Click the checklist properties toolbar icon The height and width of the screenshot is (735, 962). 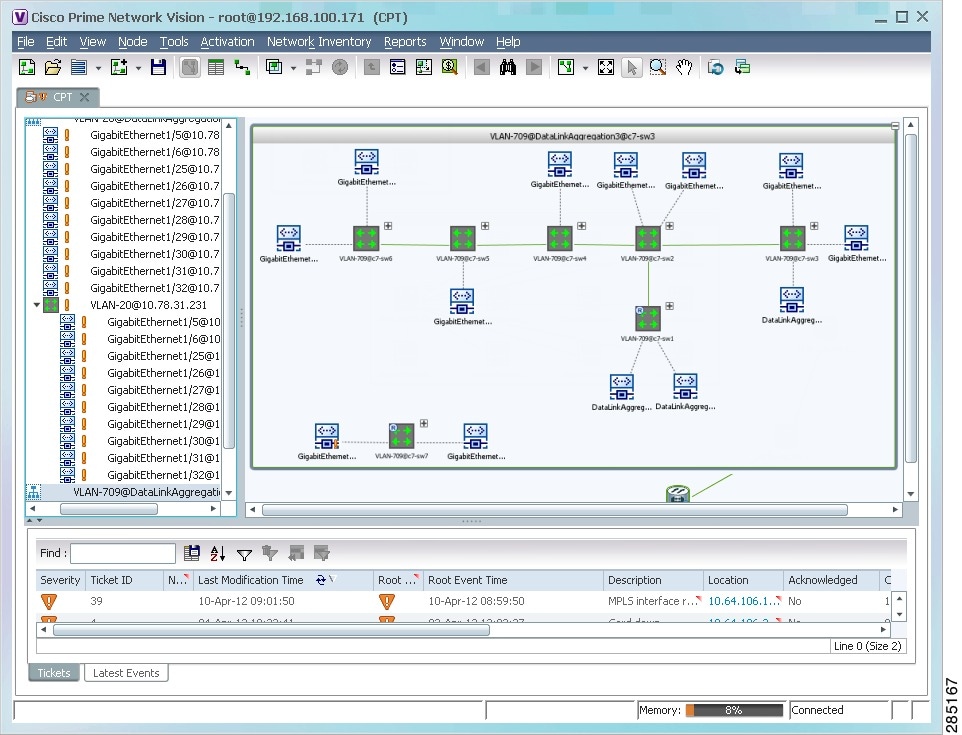click(x=398, y=67)
